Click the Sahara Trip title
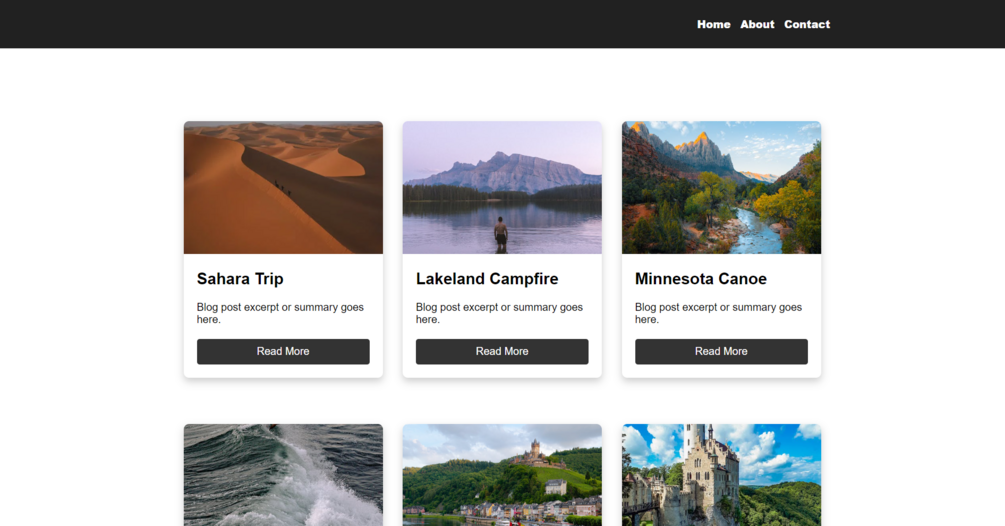This screenshot has height=526, width=1005. pos(240,279)
